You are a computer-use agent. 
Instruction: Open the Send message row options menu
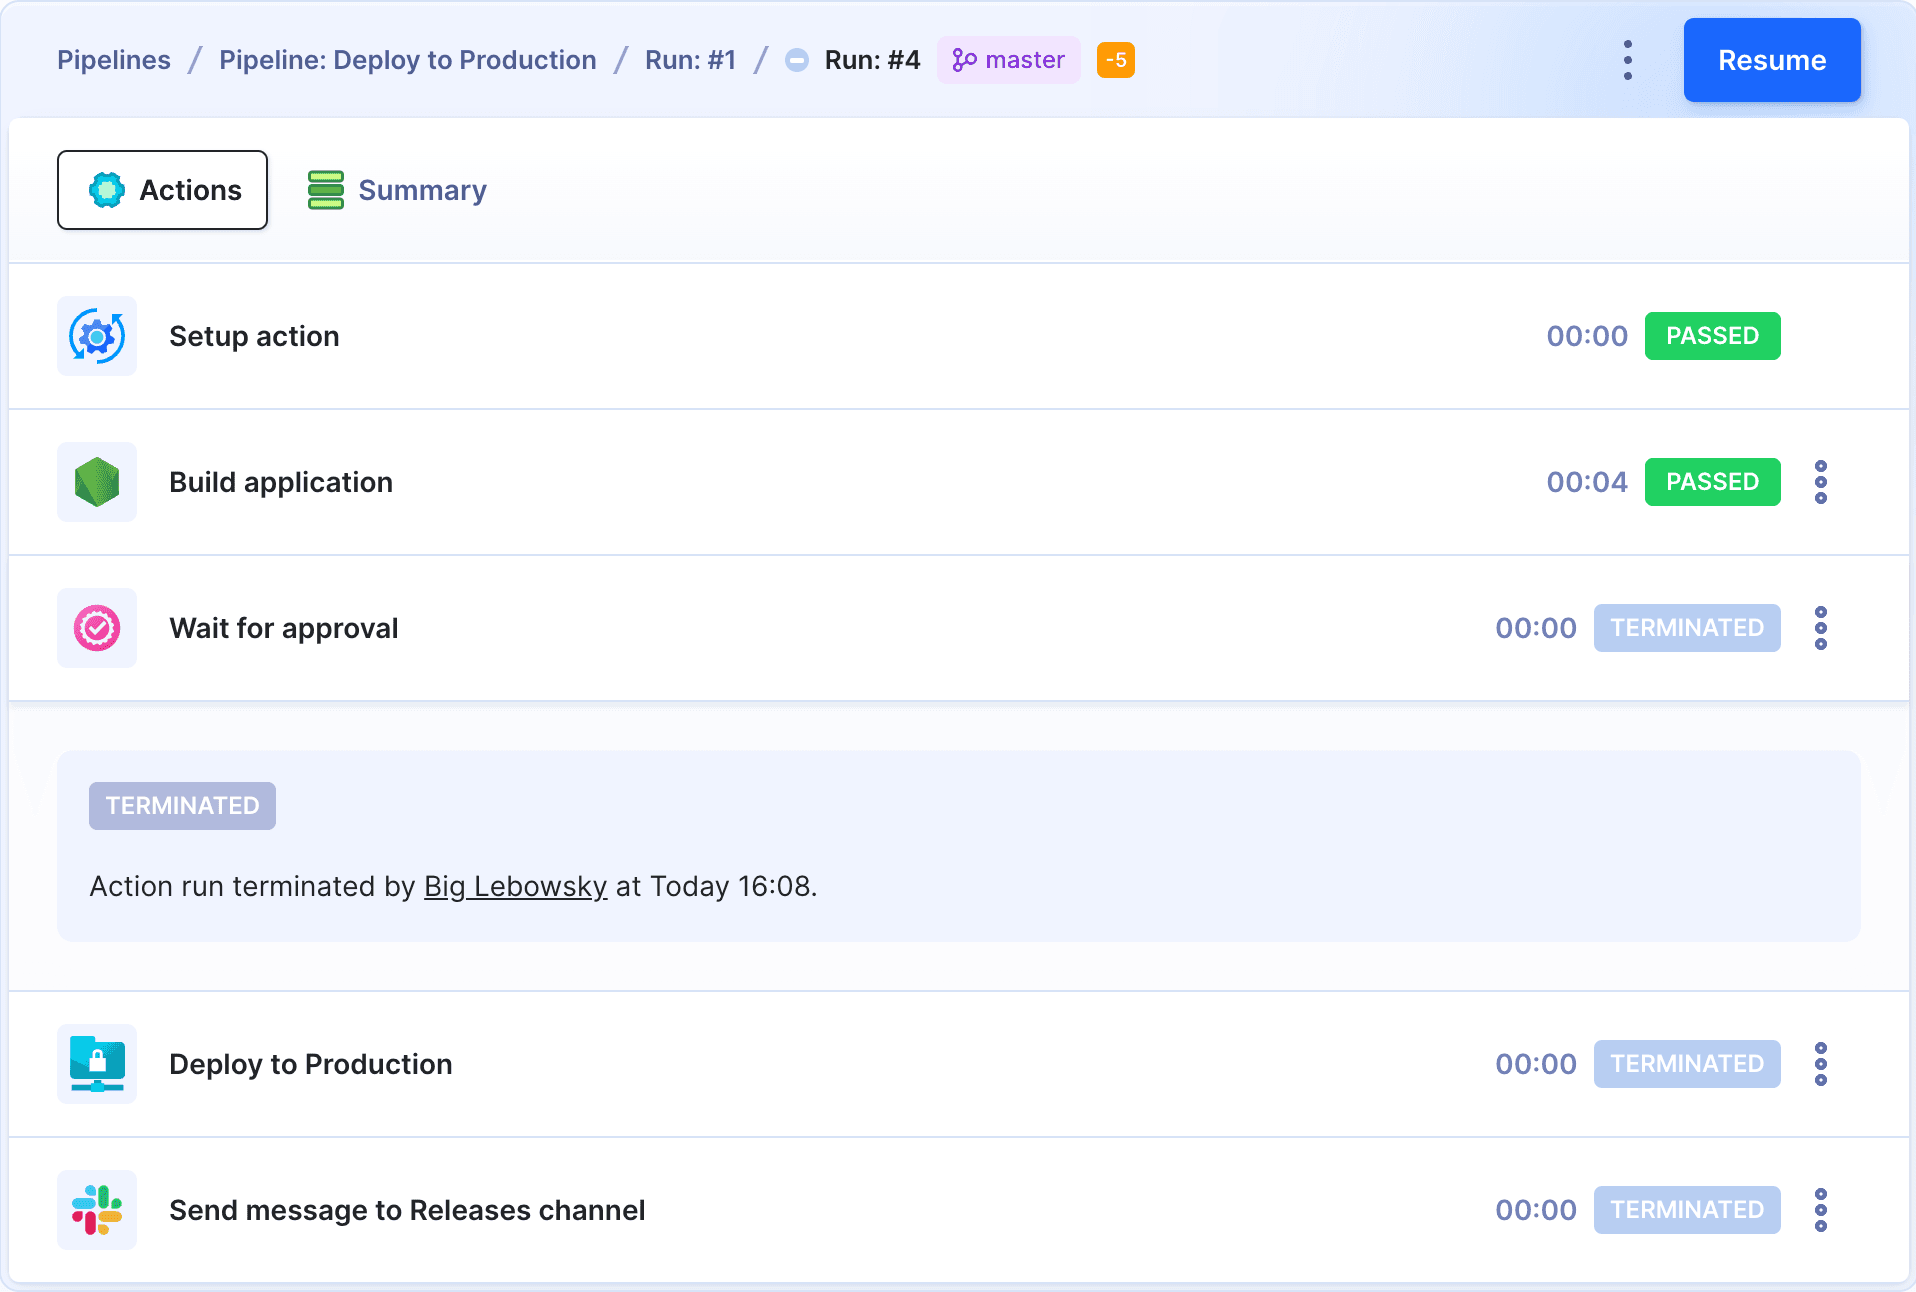pyautogui.click(x=1820, y=1210)
